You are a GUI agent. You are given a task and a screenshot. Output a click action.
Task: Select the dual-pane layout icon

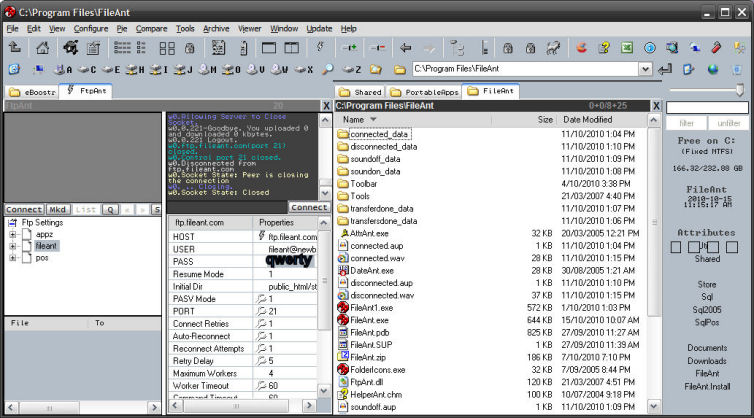[x=291, y=48]
